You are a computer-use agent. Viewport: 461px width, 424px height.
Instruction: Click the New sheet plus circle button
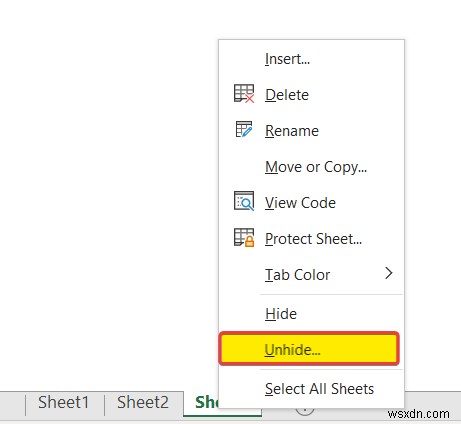[x=305, y=411]
